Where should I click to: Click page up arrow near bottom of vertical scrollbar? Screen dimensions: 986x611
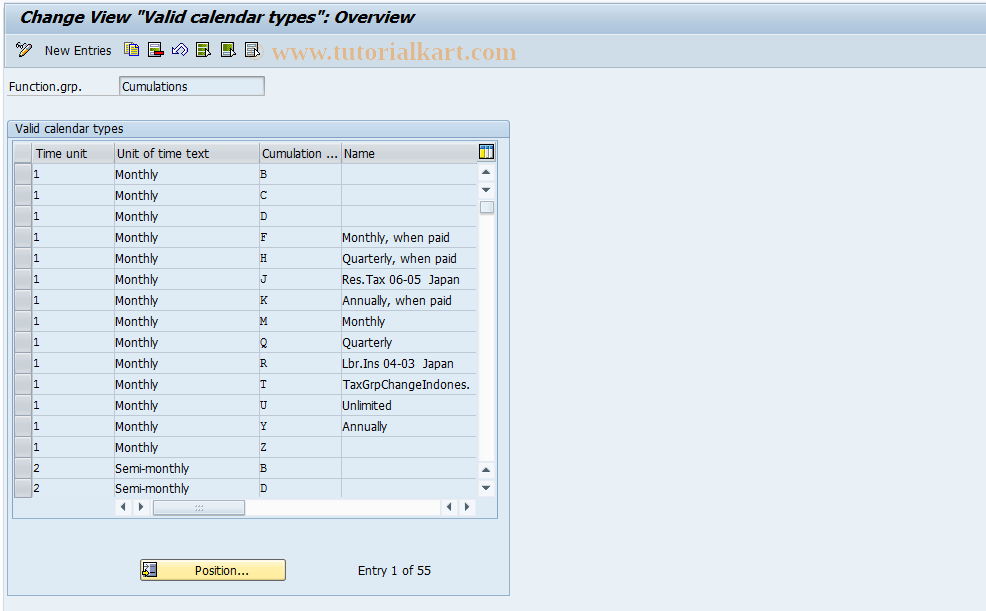486,470
